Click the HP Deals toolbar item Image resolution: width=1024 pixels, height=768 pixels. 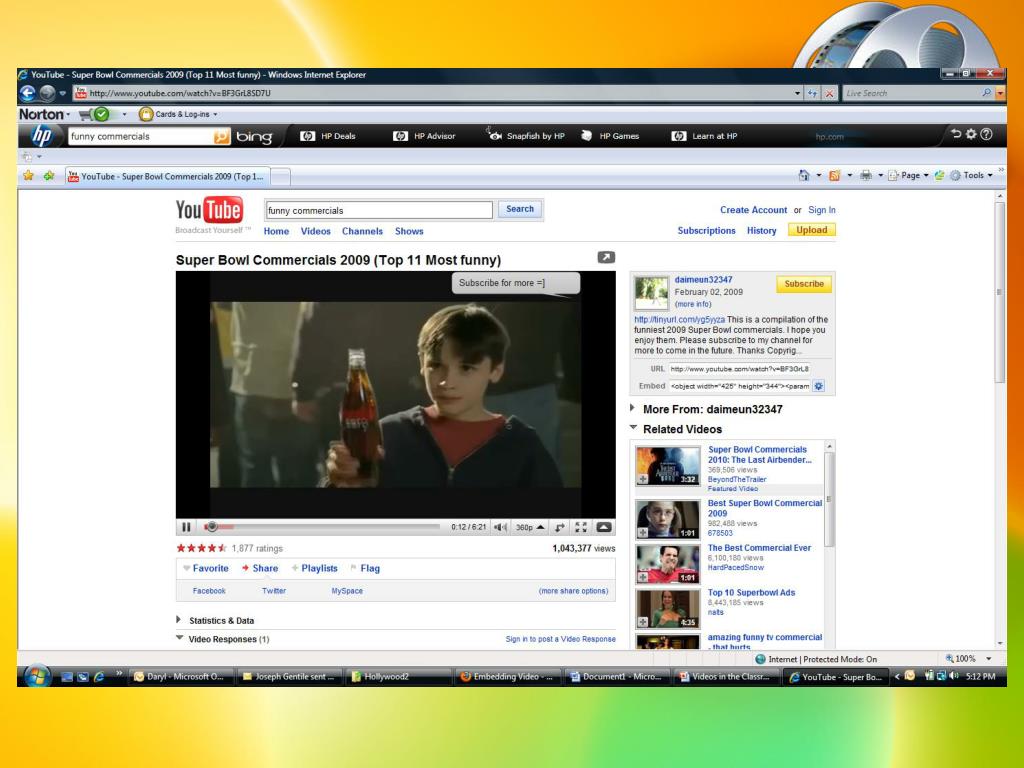pyautogui.click(x=328, y=136)
